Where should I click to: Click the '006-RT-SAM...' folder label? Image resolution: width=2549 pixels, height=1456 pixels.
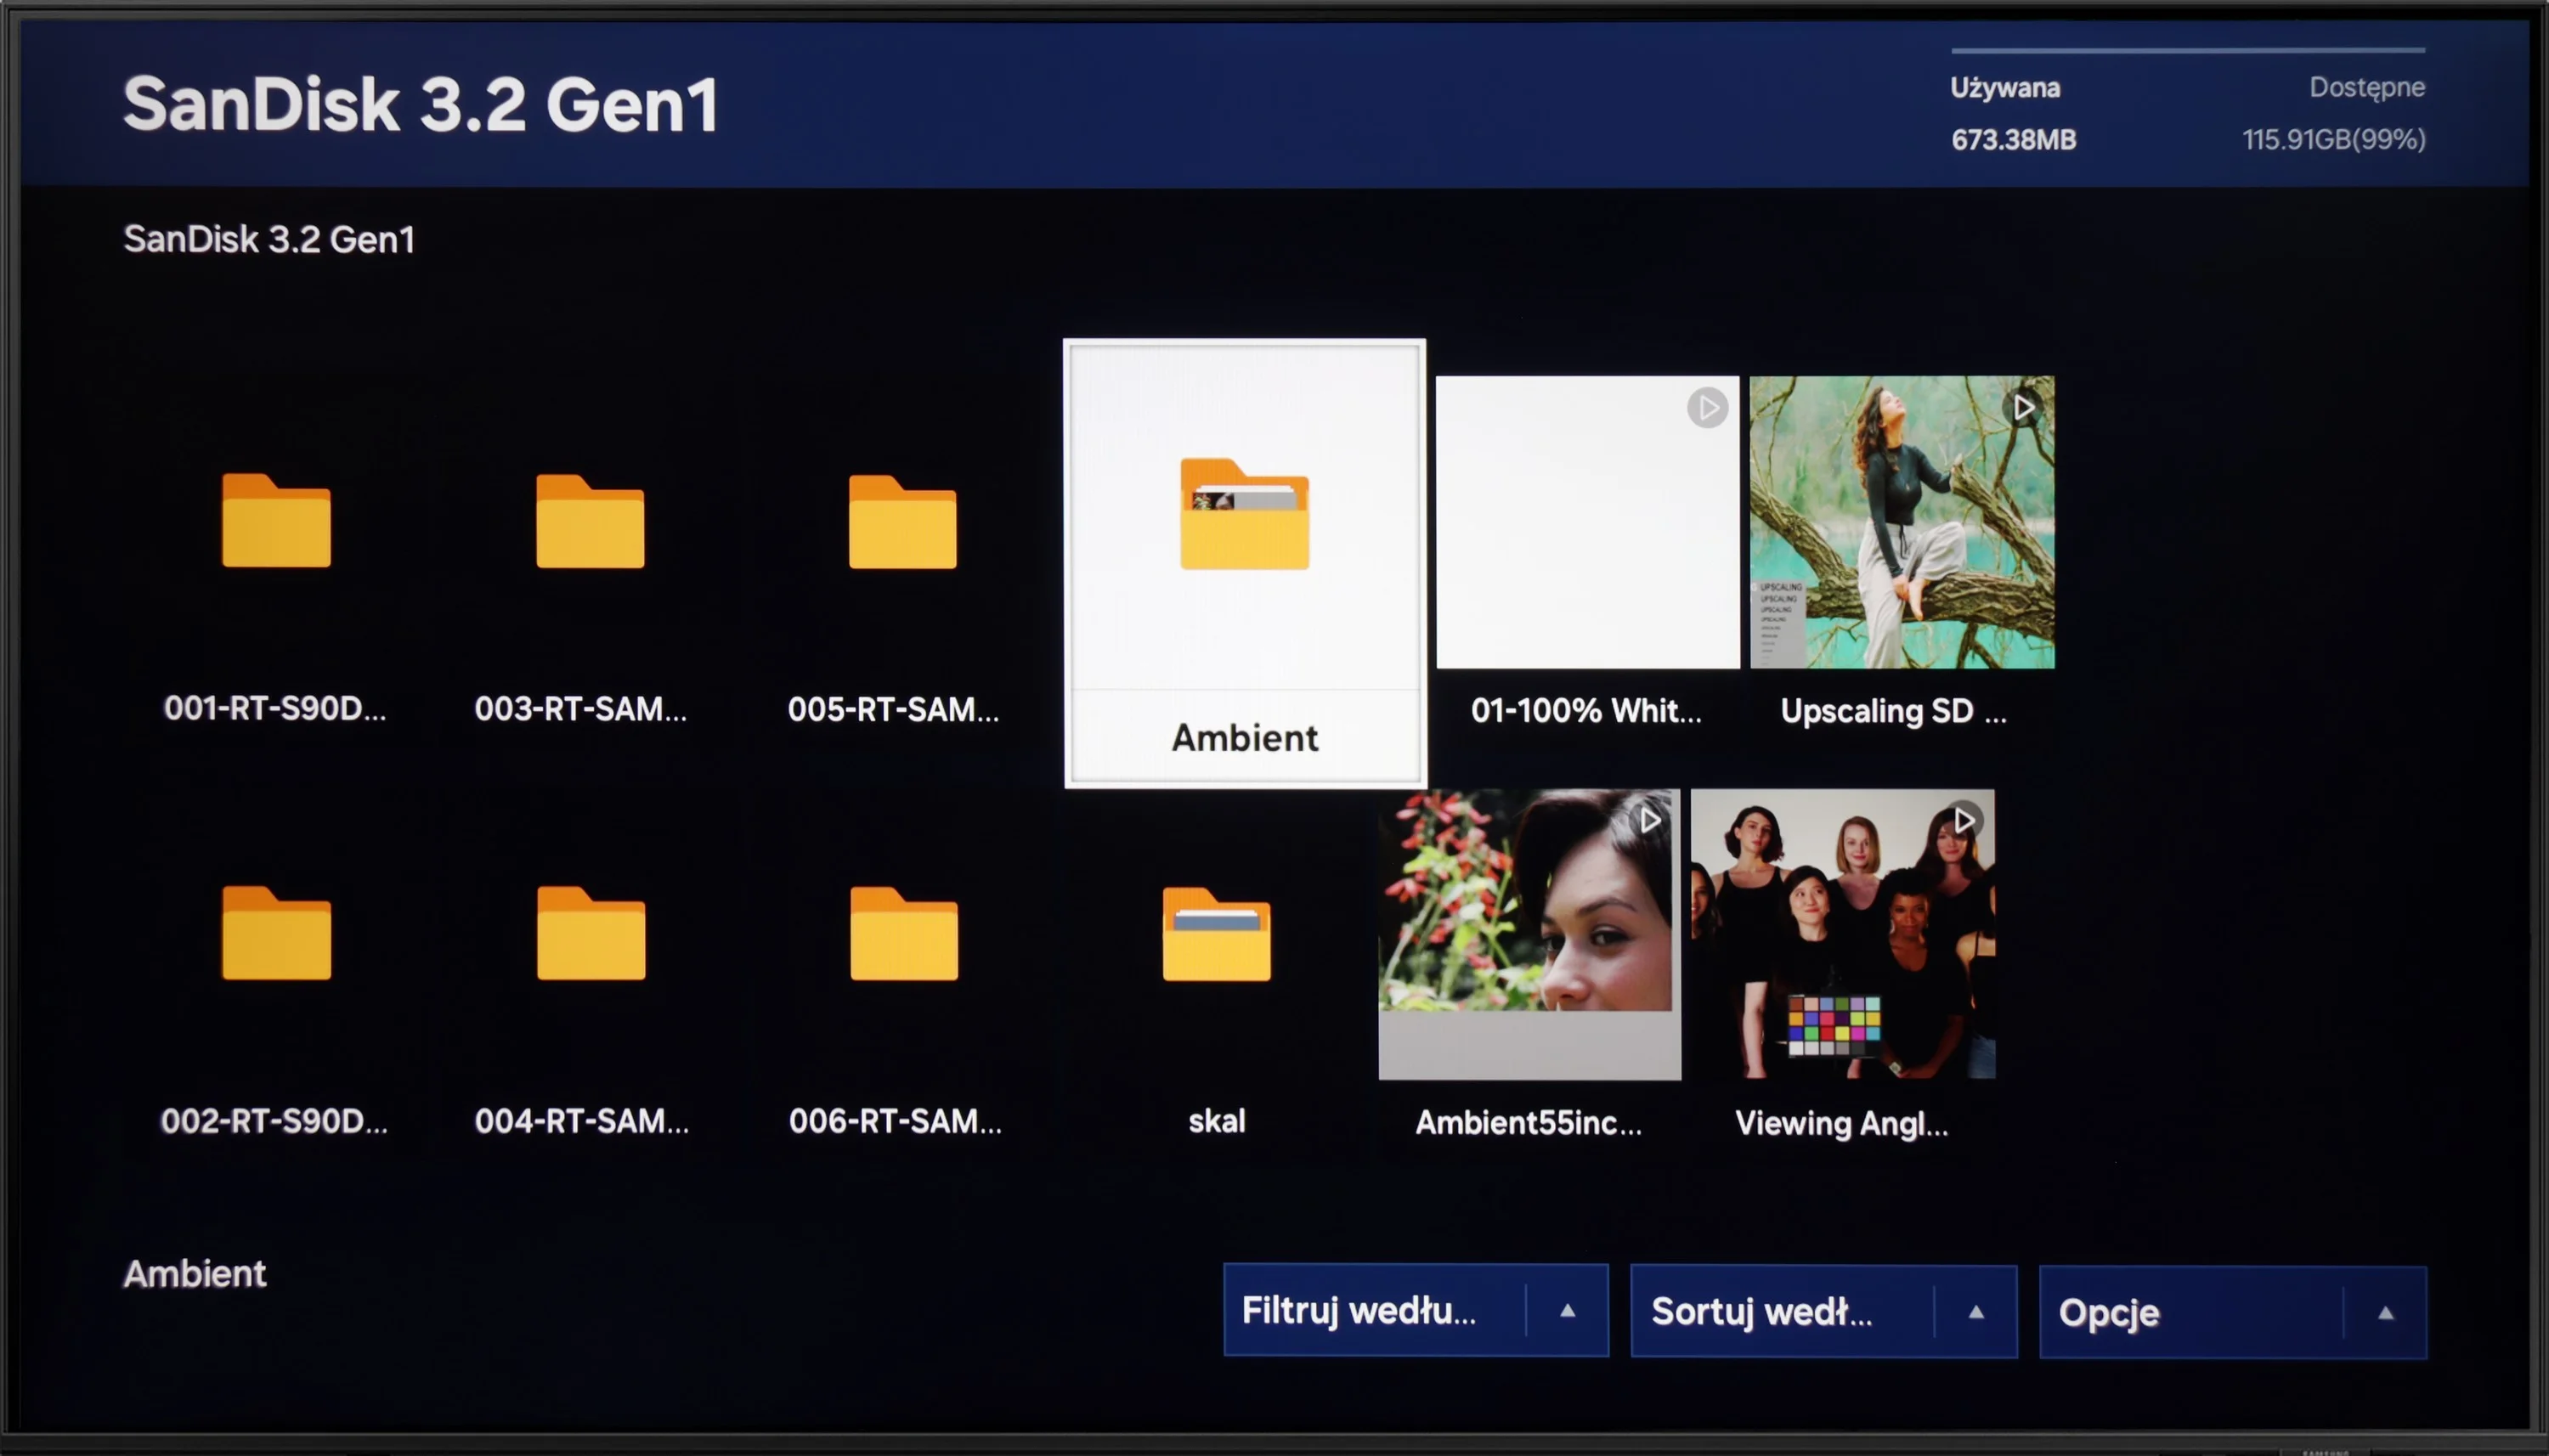(x=896, y=1121)
